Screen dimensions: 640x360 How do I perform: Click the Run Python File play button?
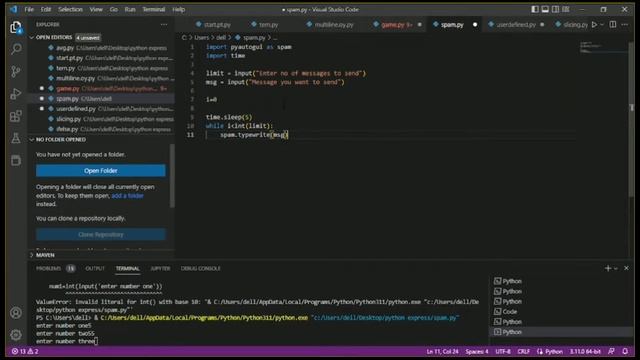point(594,25)
